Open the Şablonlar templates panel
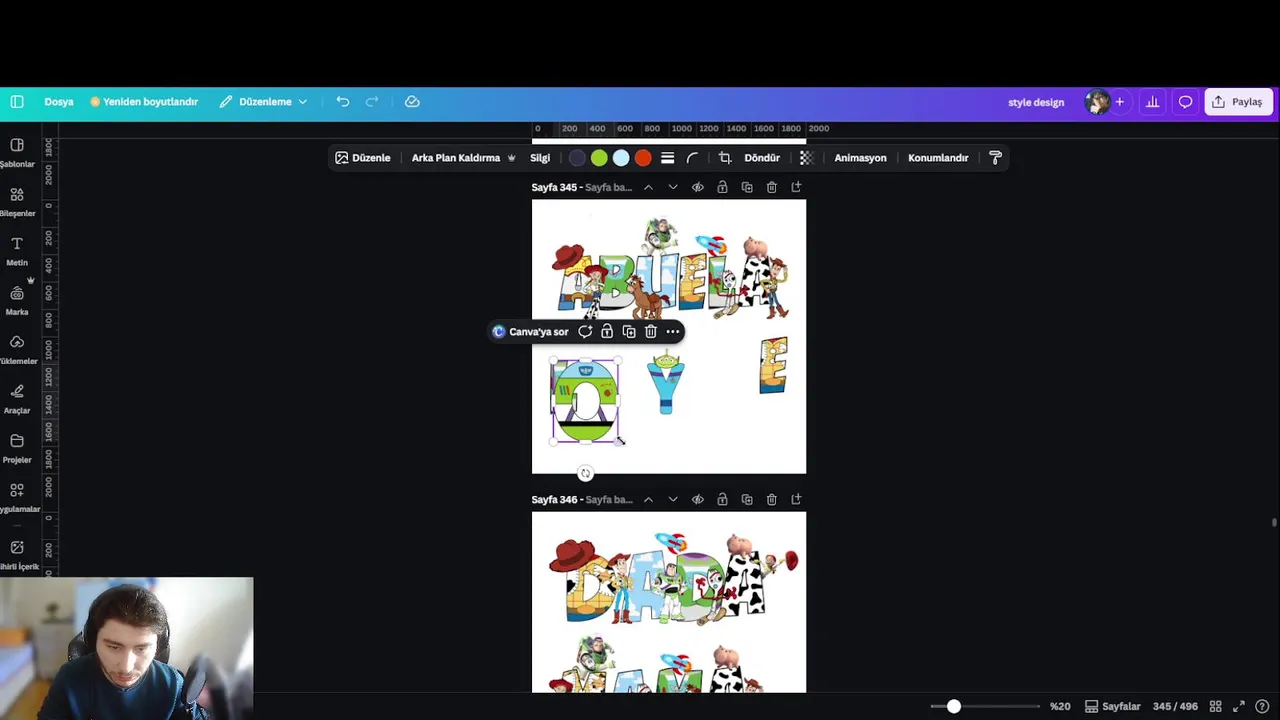Image resolution: width=1280 pixels, height=720 pixels. 17,152
